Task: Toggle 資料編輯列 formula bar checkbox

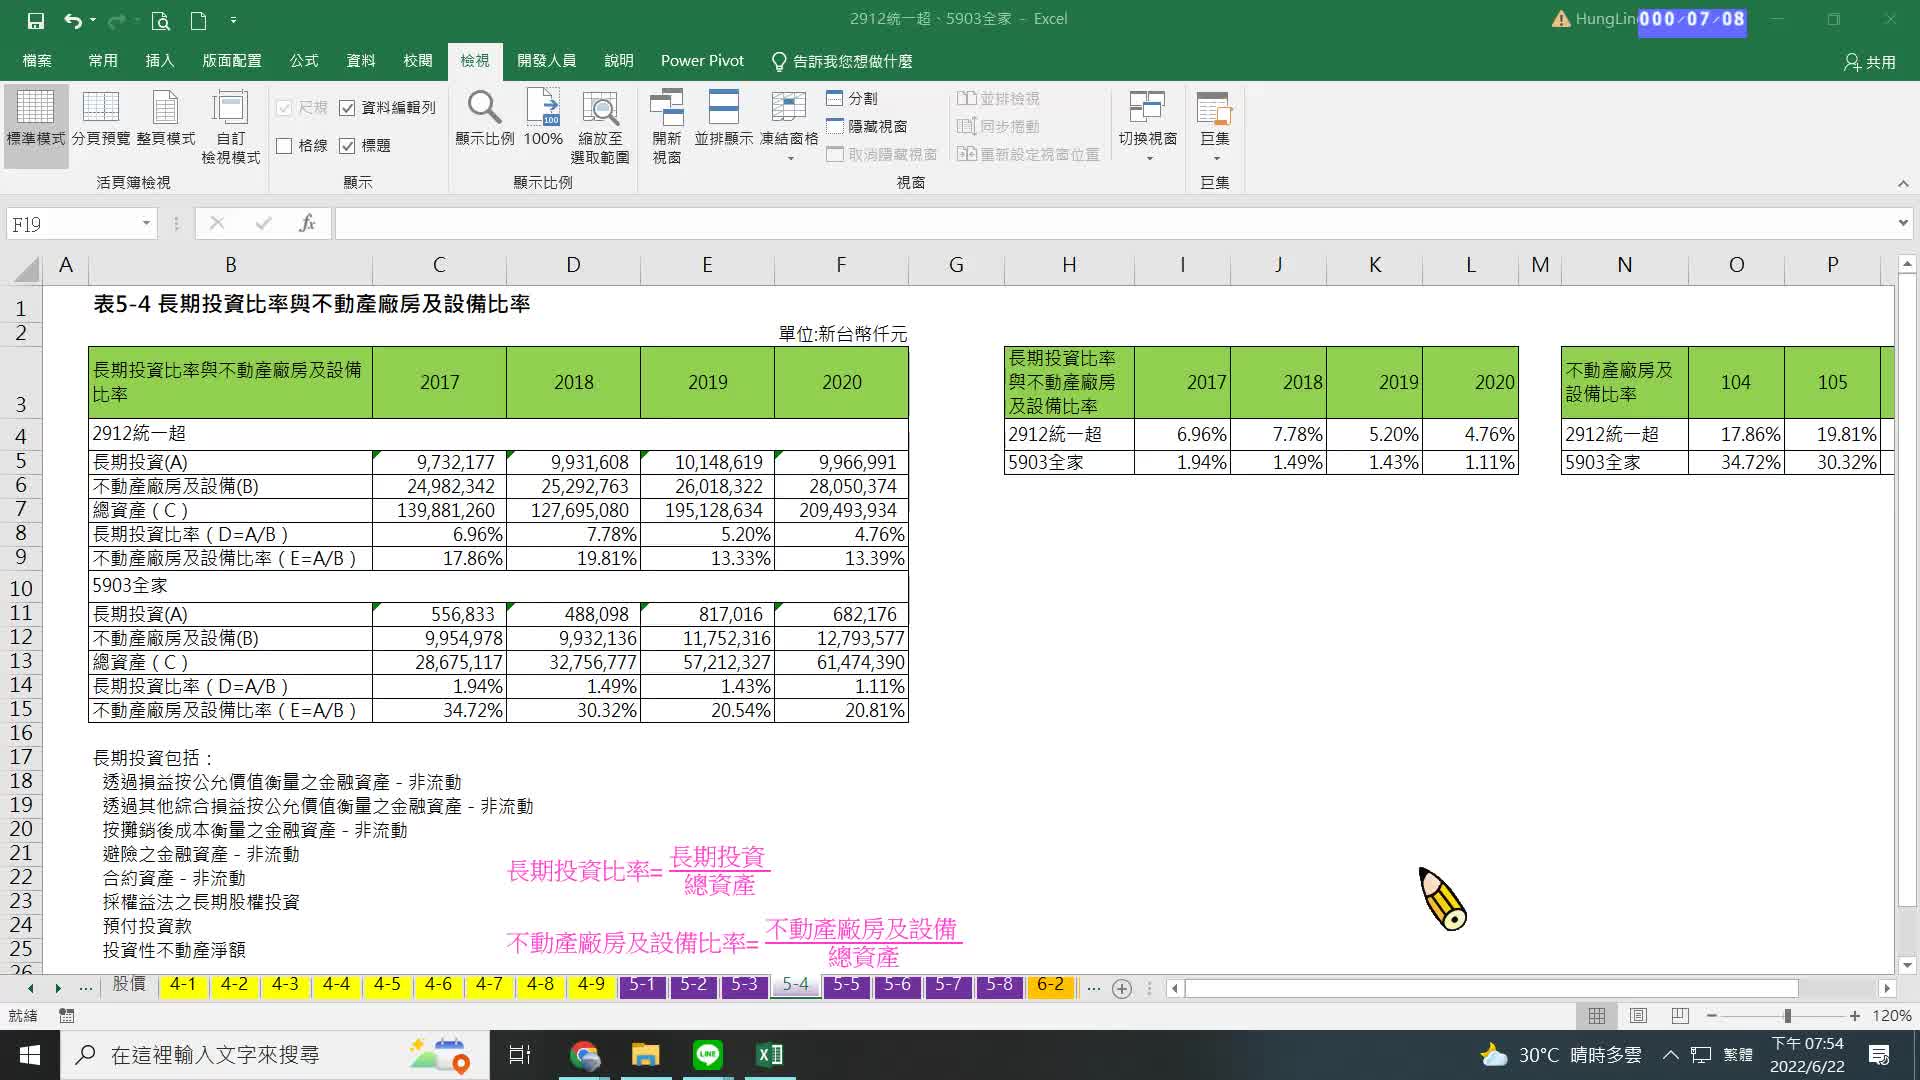Action: [x=347, y=108]
